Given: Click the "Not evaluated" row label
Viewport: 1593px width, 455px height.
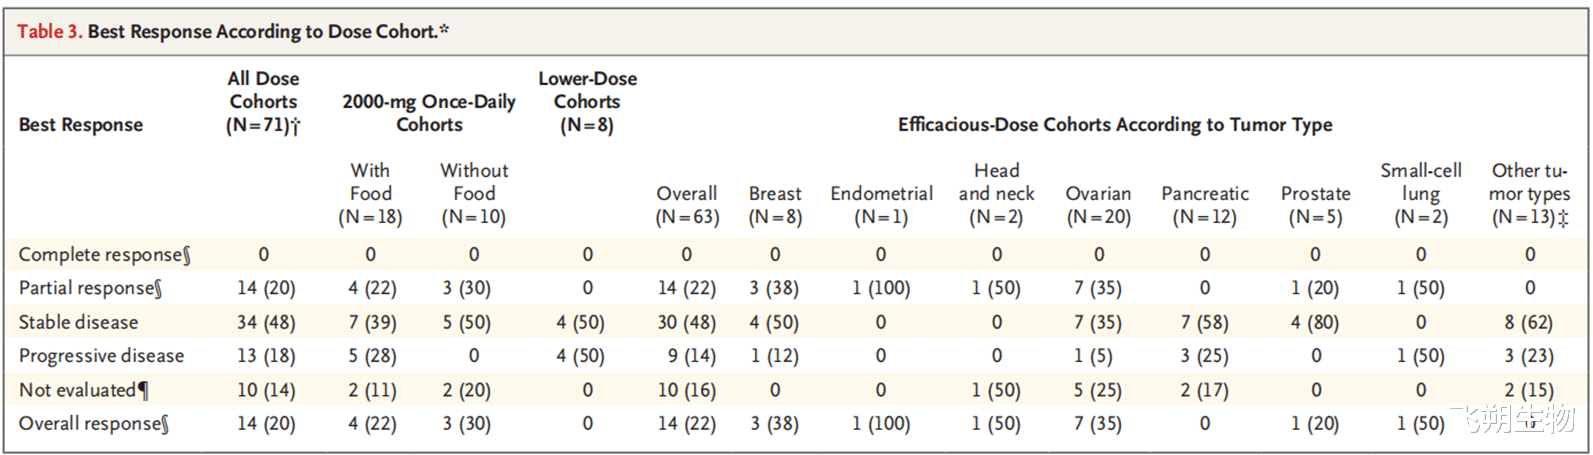Looking at the screenshot, I should point(83,390).
